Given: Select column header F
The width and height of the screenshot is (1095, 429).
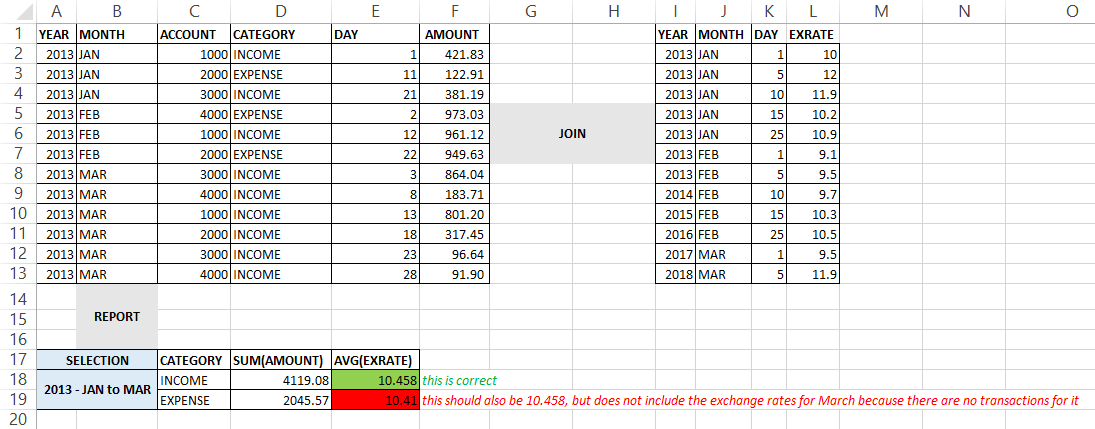Looking at the screenshot, I should tap(455, 11).
